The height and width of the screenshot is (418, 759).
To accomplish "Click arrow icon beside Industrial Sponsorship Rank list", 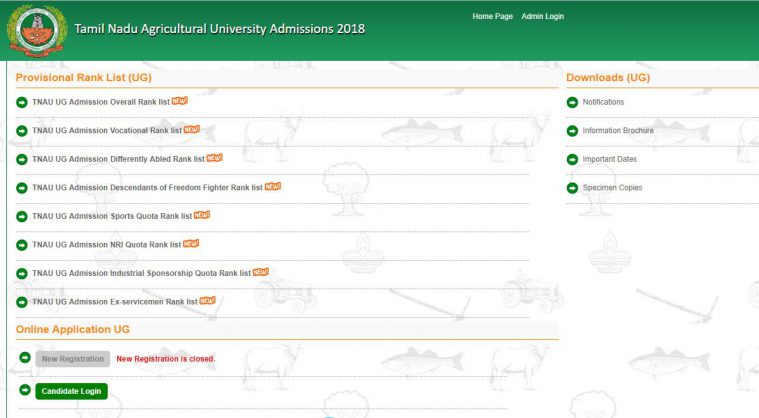I will coord(22,273).
